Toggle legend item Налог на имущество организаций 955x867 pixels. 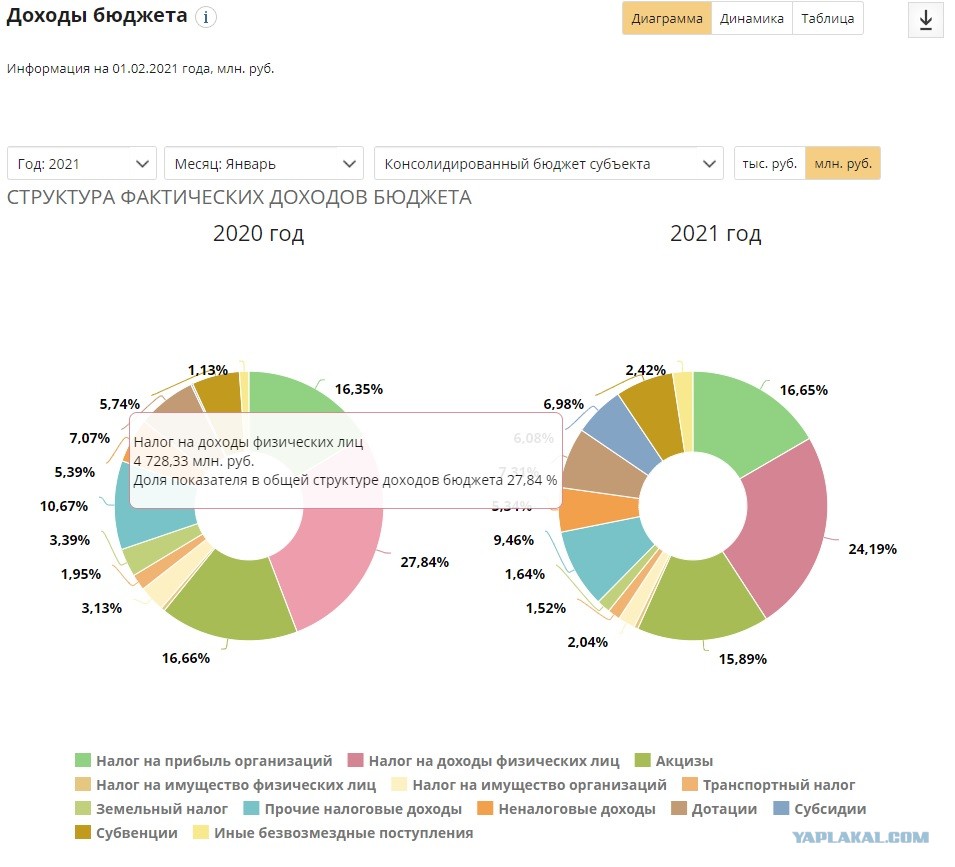point(529,785)
